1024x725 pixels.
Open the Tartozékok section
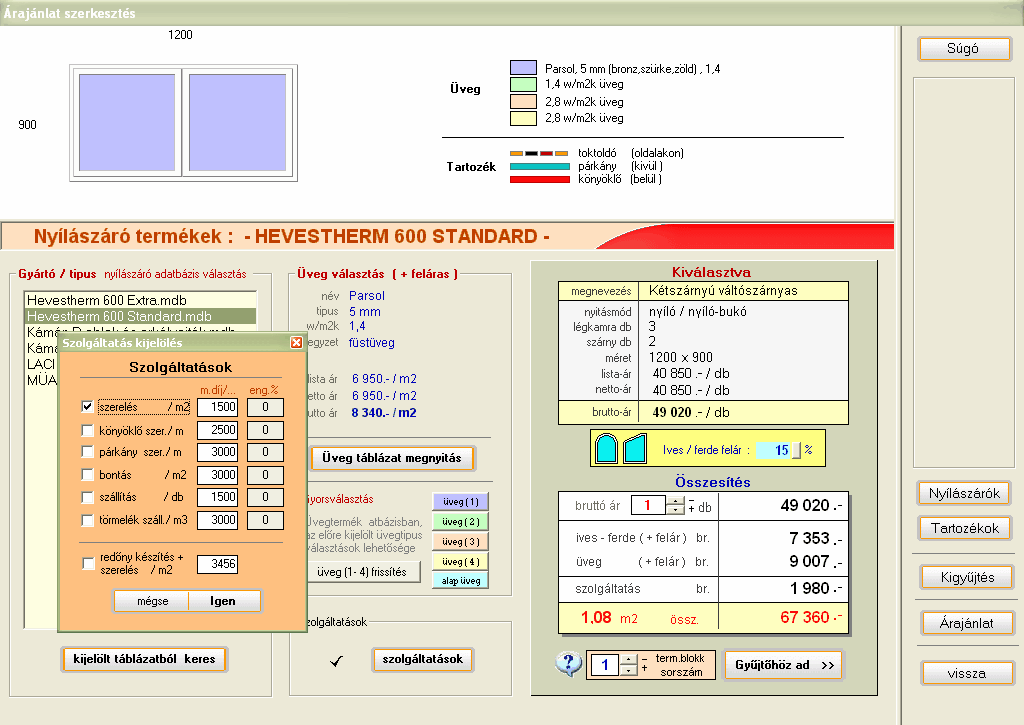coord(965,528)
